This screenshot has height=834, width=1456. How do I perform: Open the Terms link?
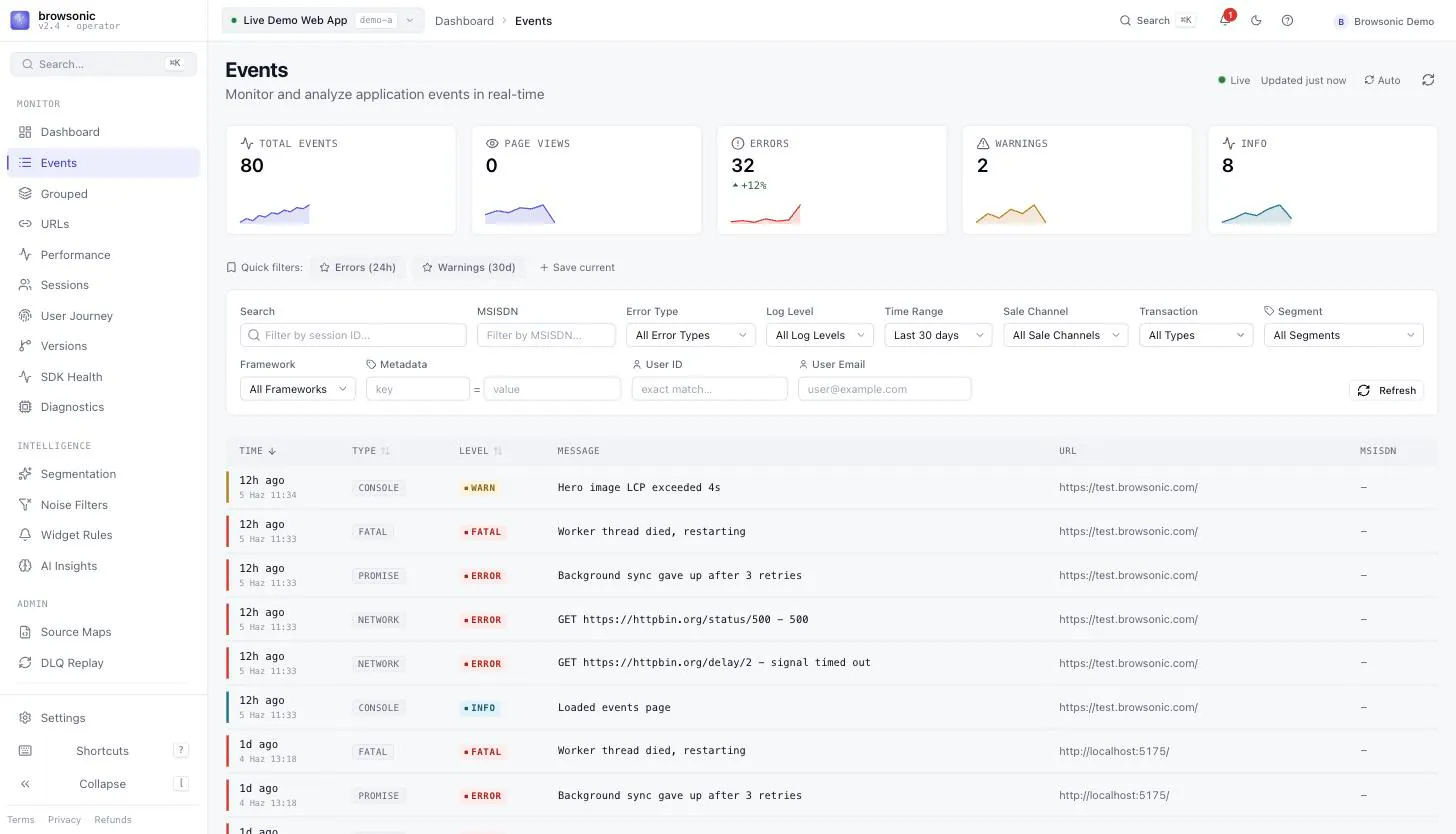click(21, 820)
